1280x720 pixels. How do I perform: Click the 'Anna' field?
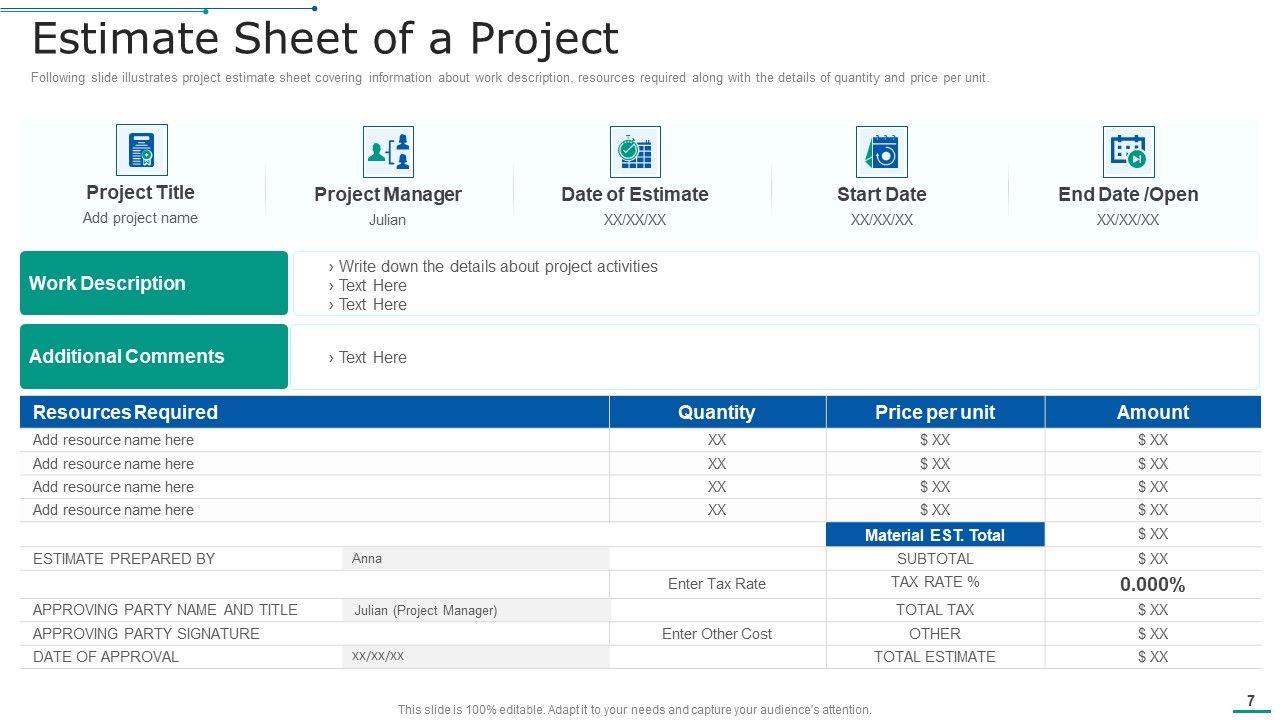pyautogui.click(x=475, y=559)
